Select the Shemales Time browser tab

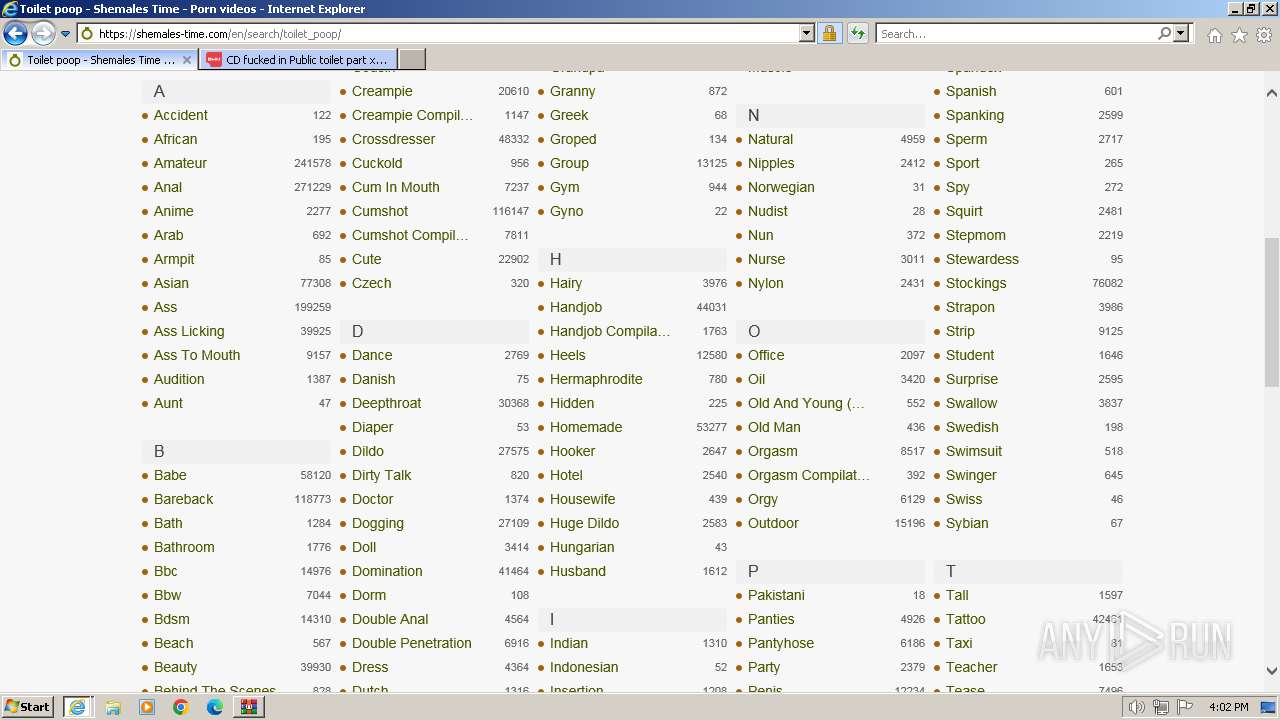point(100,60)
